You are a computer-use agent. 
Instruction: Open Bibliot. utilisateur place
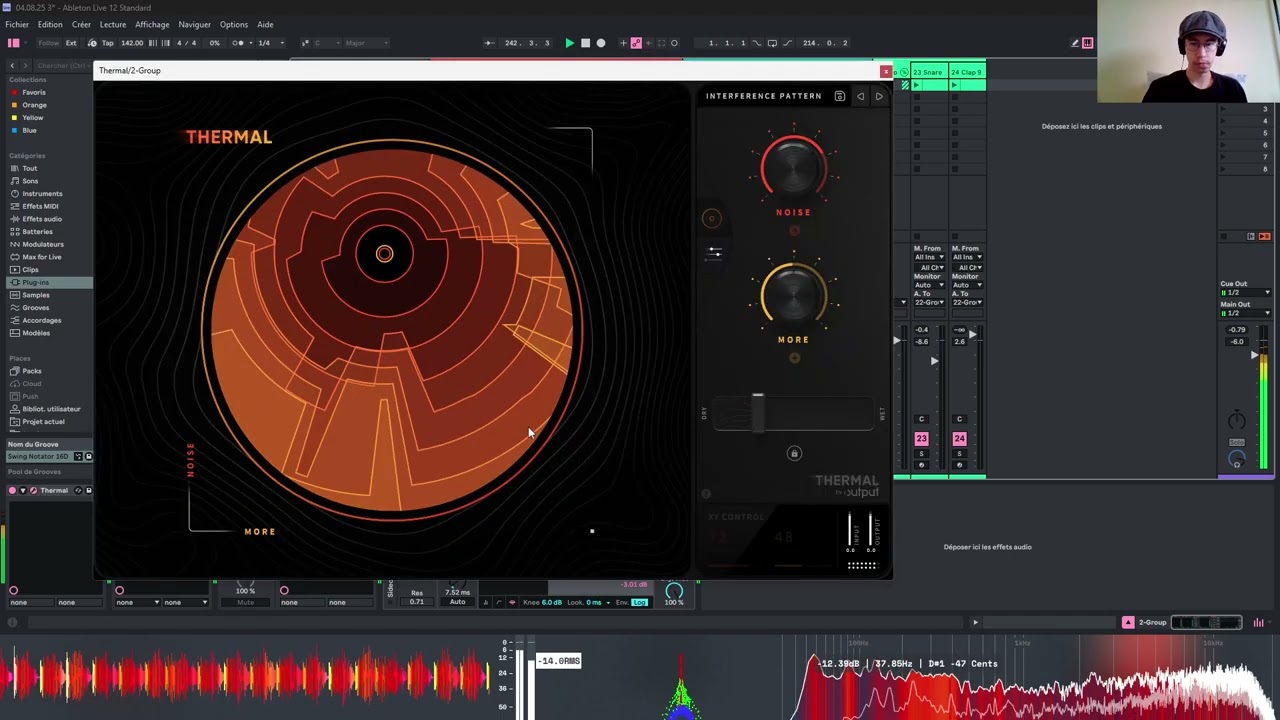(51, 409)
